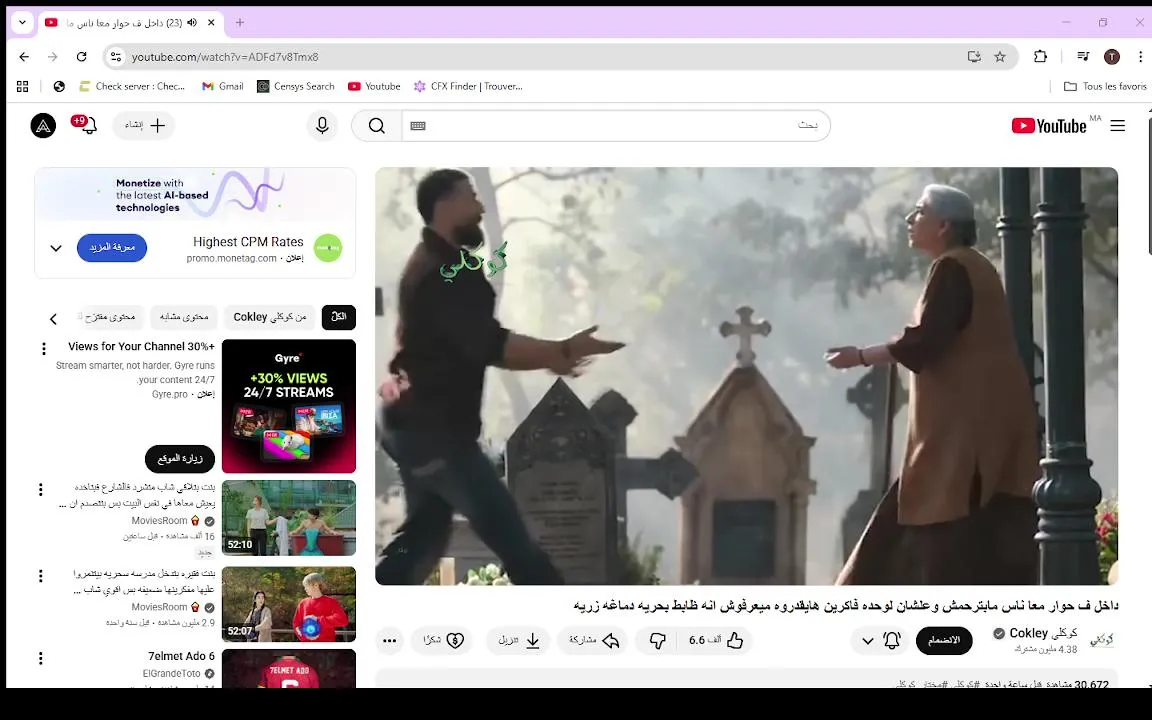Click the إنشاء create button
Viewport: 1152px width, 720px height.
(144, 126)
